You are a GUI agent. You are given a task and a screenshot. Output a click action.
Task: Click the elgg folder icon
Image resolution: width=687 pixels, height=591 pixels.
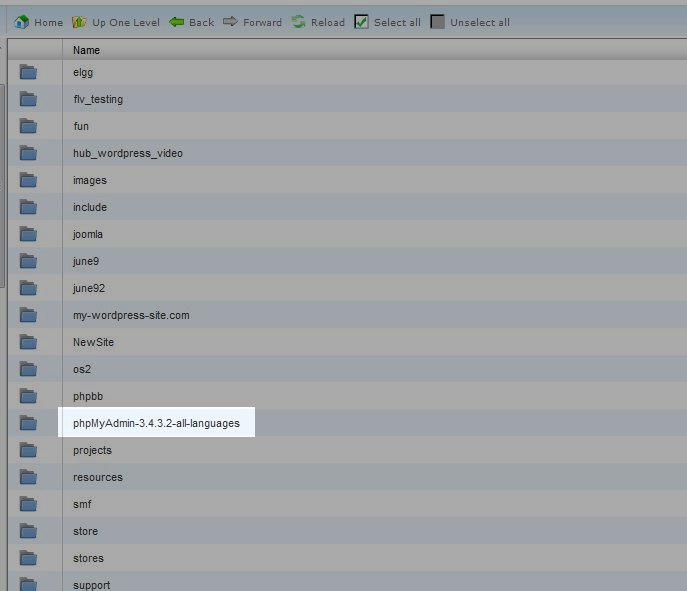pyautogui.click(x=27, y=72)
